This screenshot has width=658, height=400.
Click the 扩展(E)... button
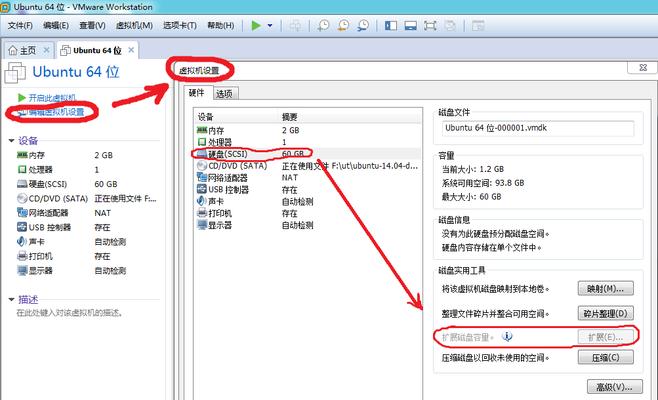(x=605, y=337)
